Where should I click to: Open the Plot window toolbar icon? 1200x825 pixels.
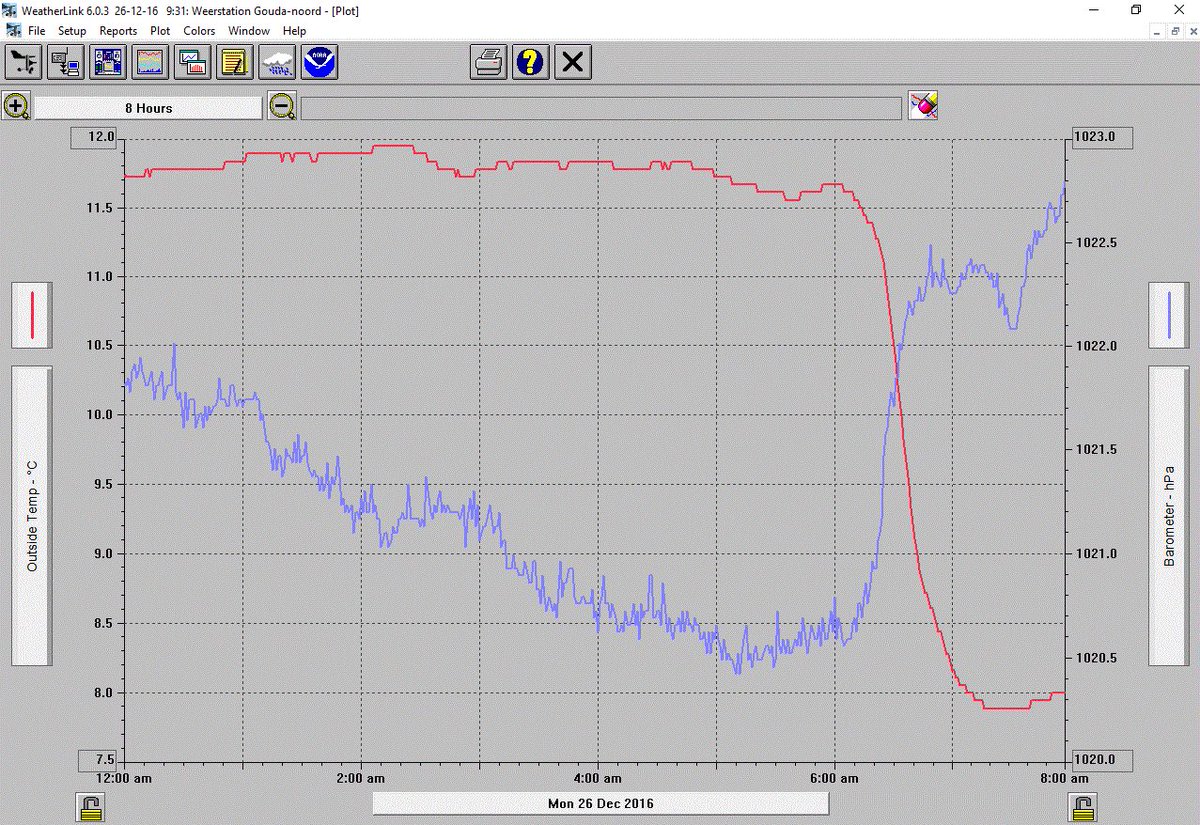point(191,62)
